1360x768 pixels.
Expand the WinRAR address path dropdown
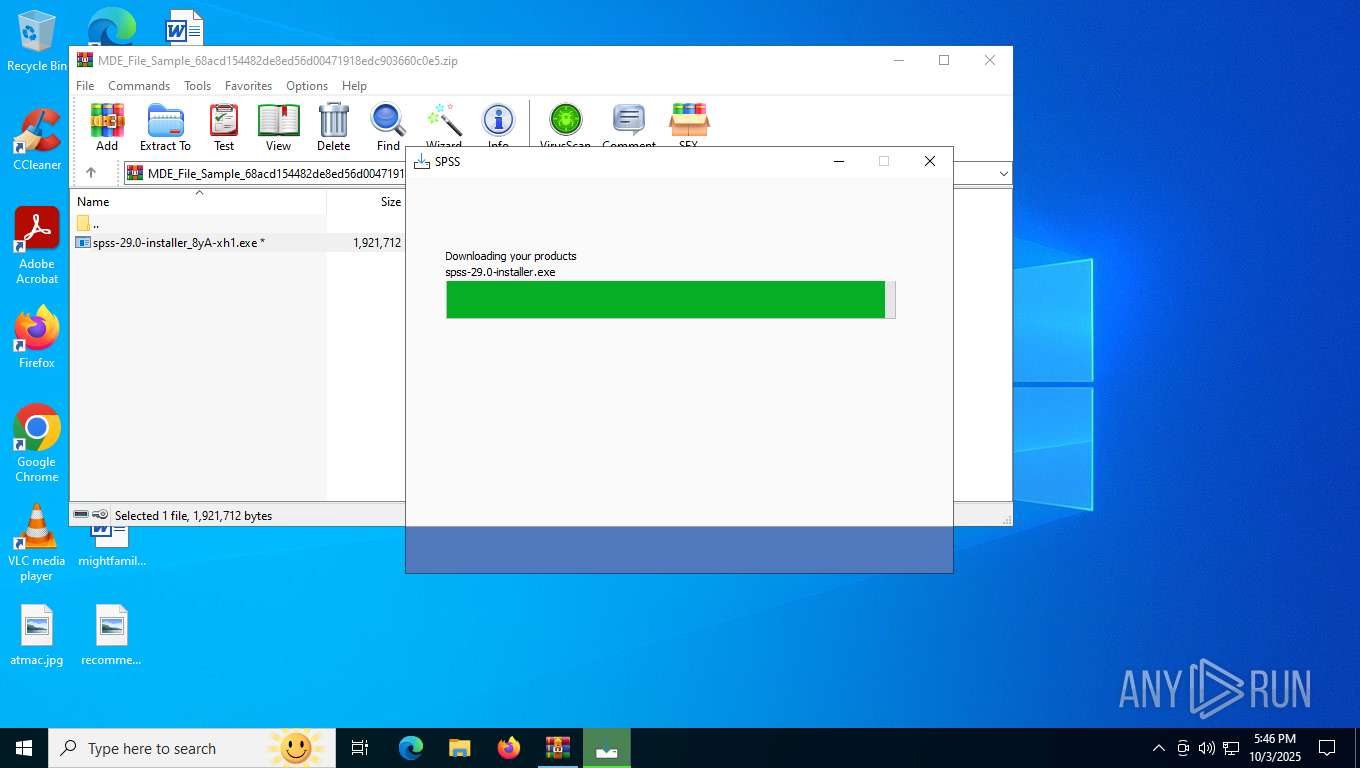point(1003,174)
